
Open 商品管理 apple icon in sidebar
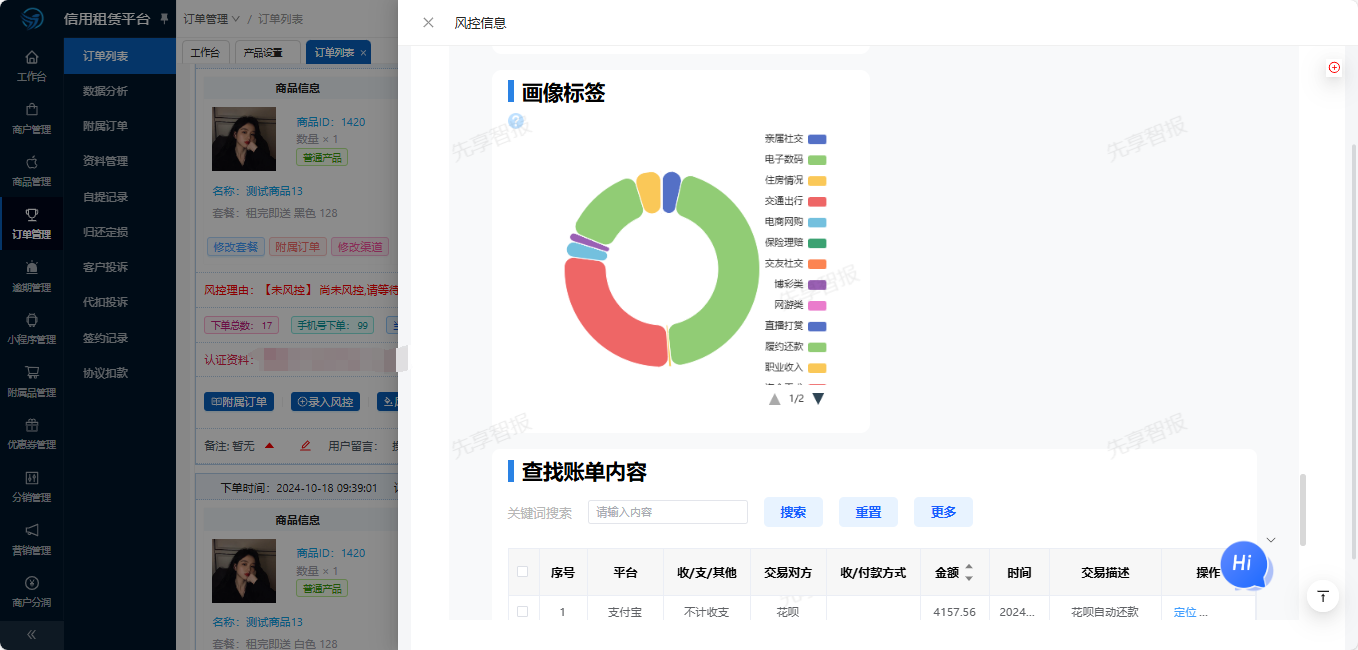point(32,162)
